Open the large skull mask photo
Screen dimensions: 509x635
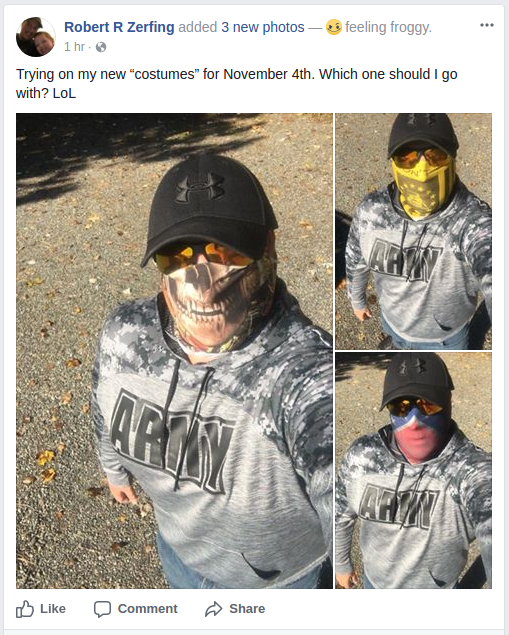click(175, 351)
